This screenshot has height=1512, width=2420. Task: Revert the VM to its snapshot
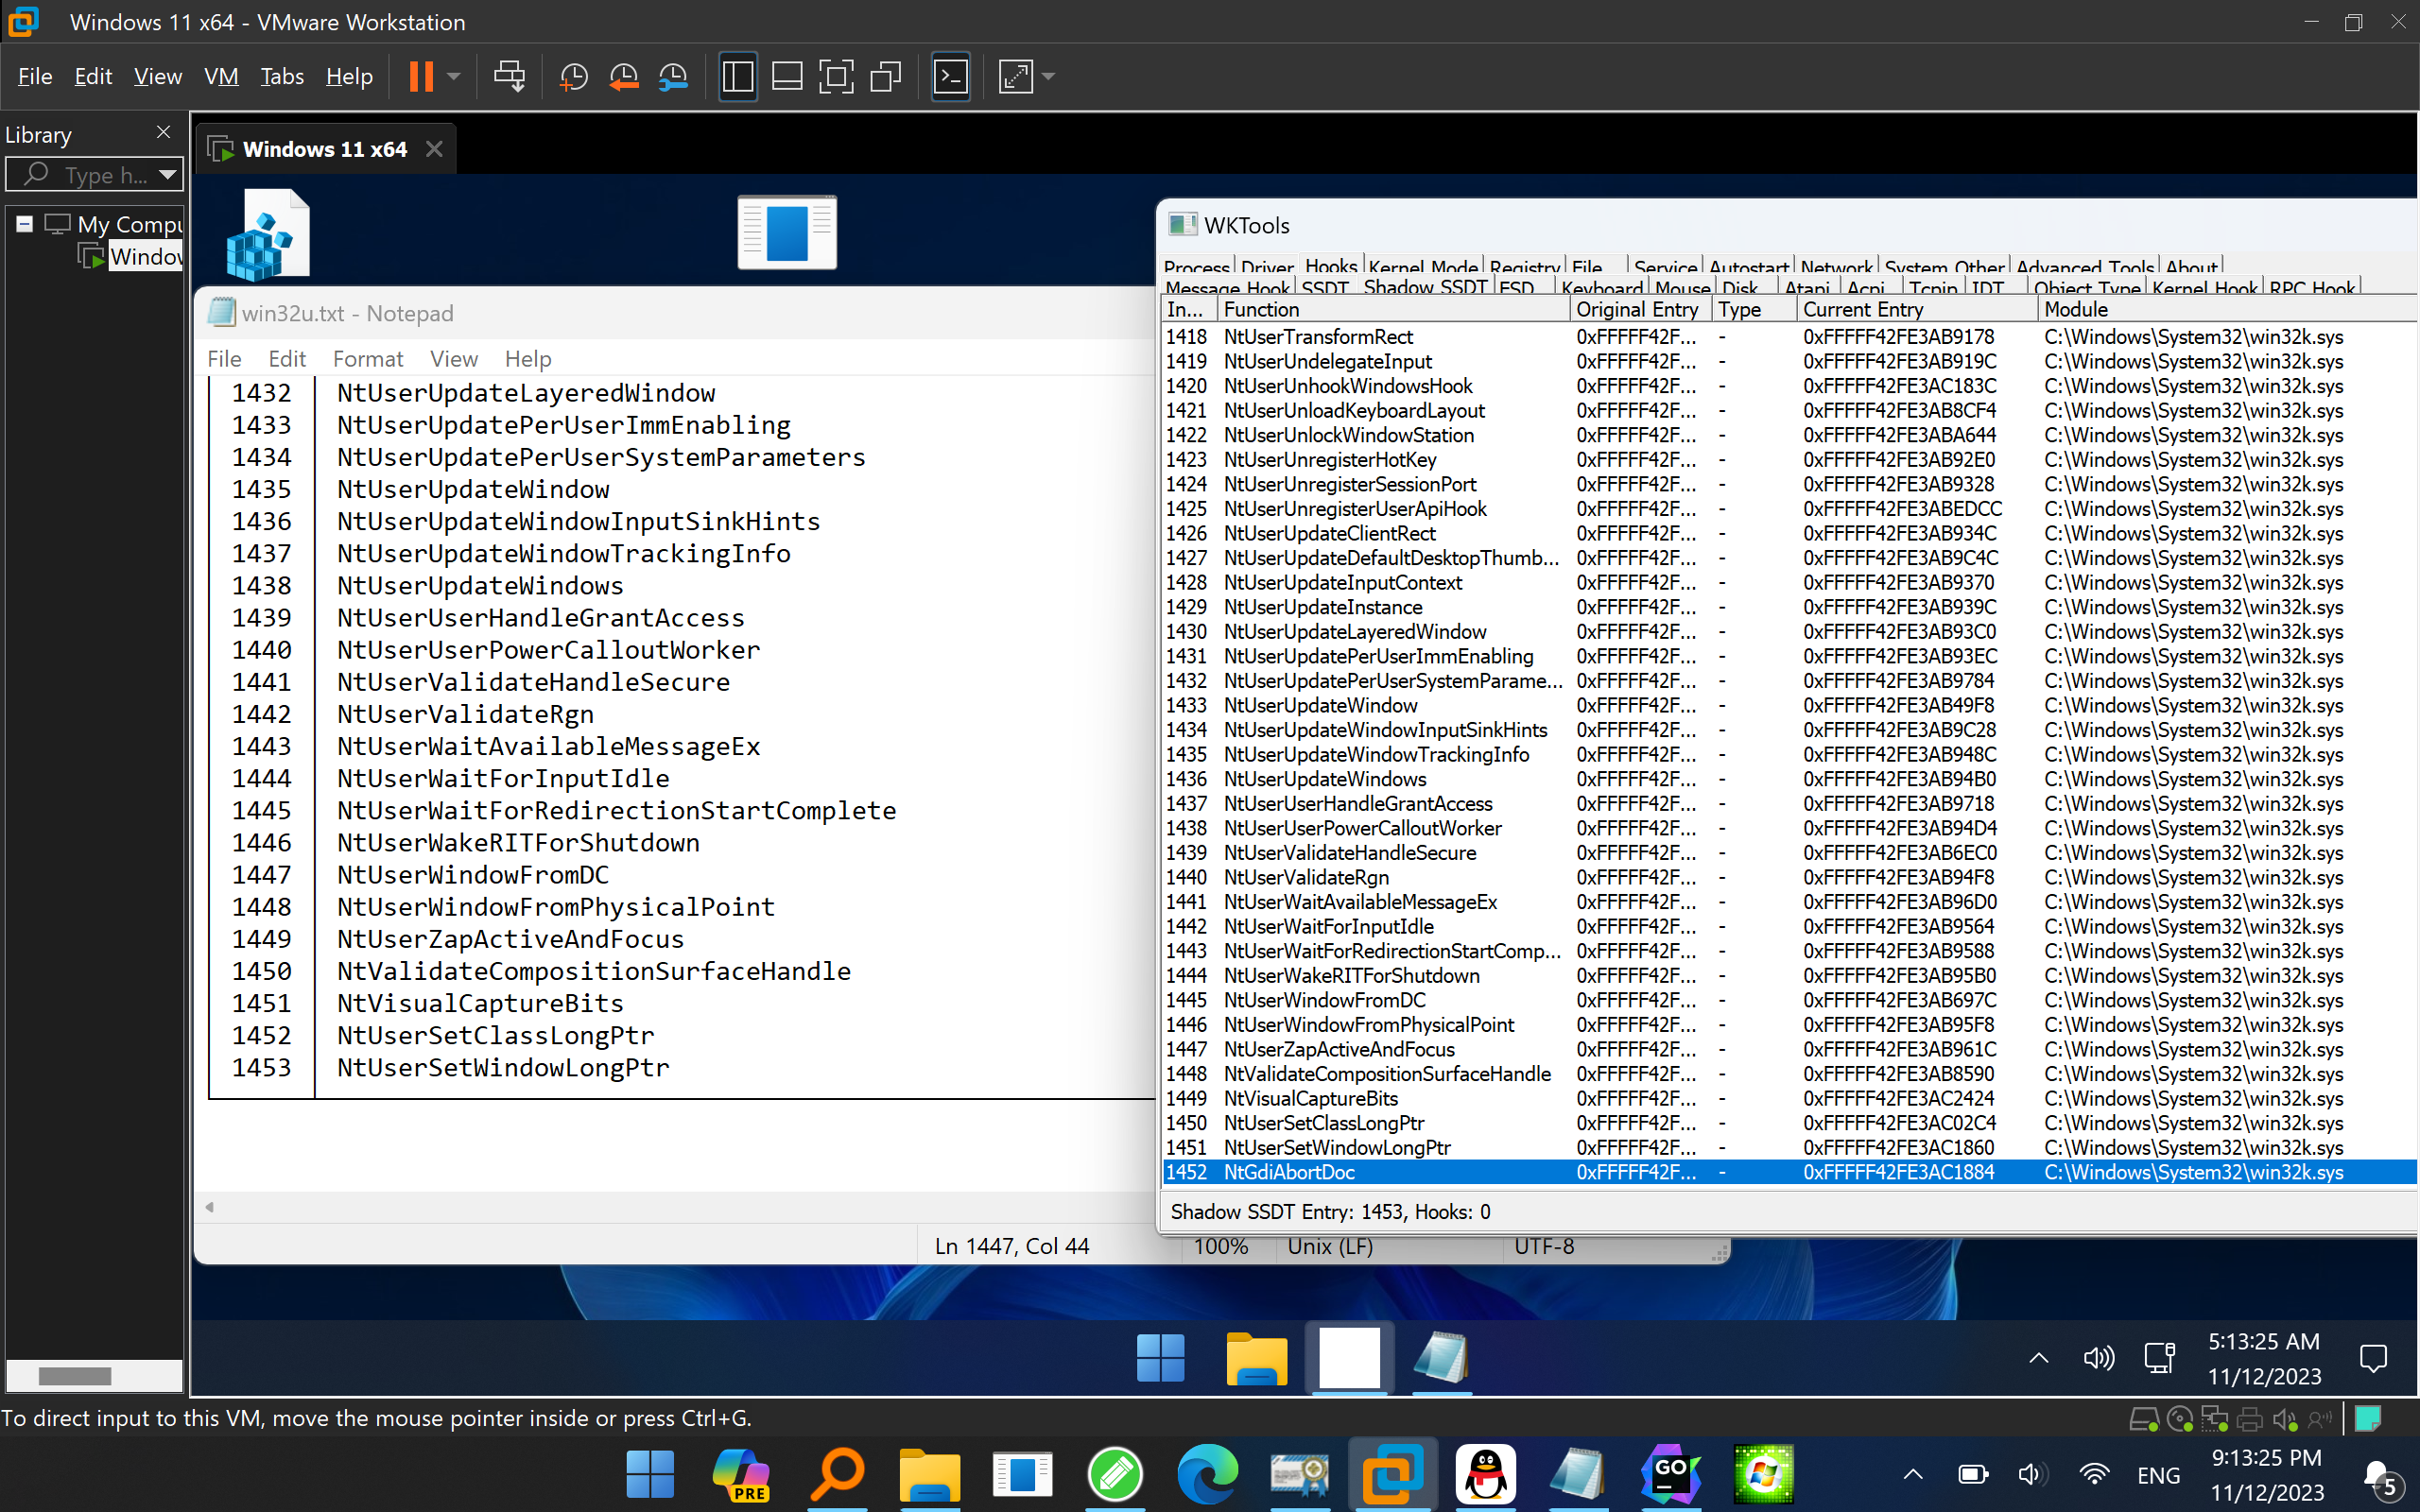624,75
